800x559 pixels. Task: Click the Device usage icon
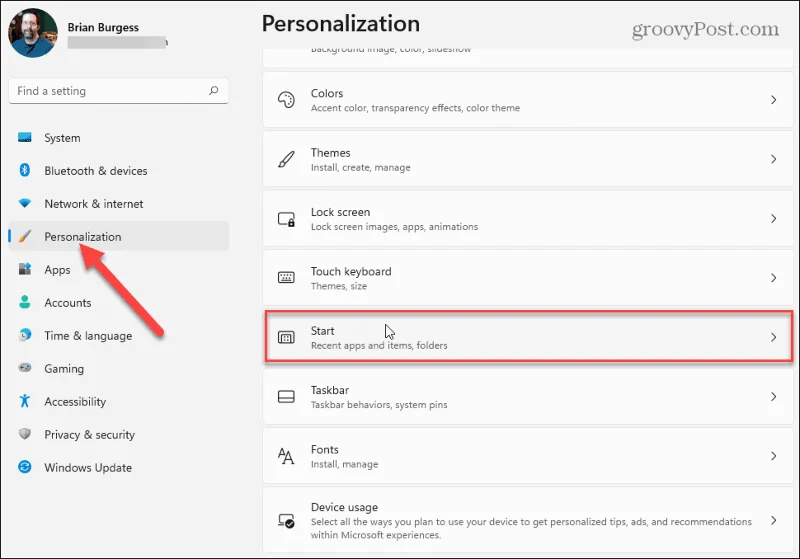[286, 520]
